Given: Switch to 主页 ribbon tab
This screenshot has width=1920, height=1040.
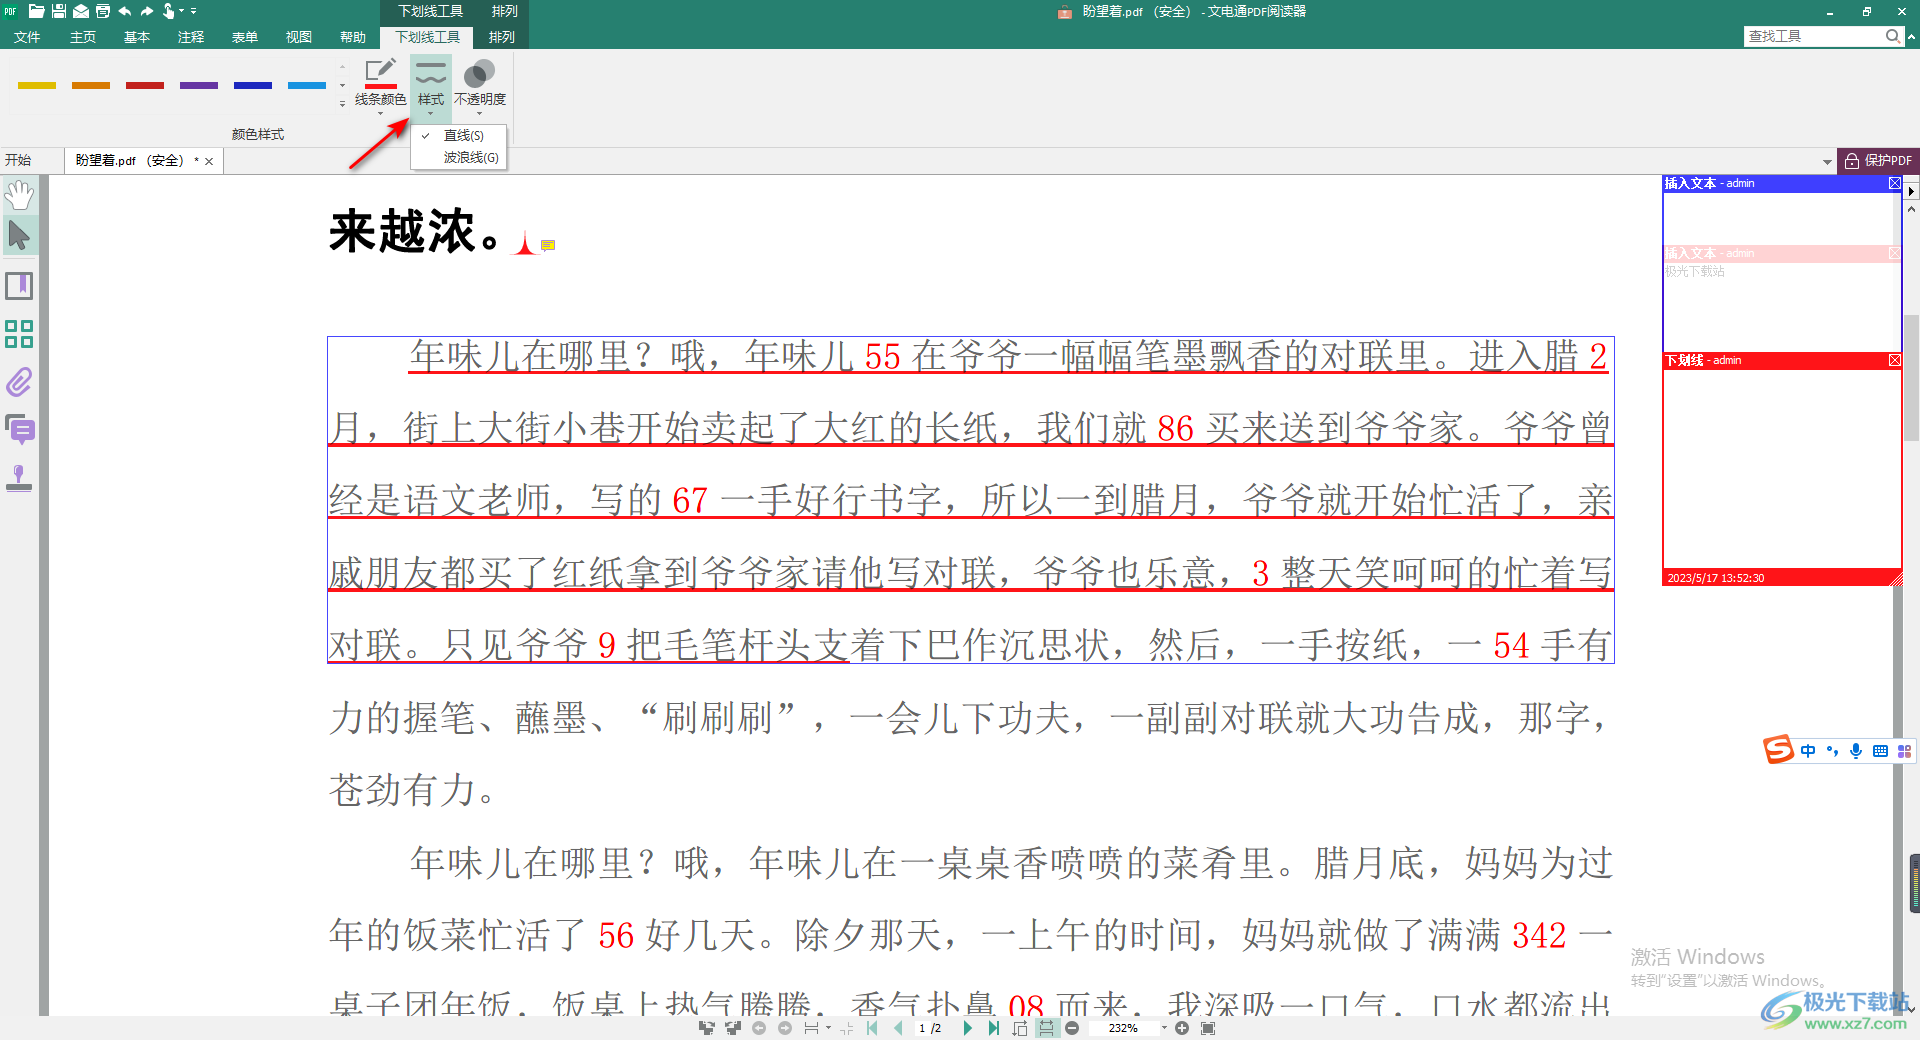Looking at the screenshot, I should 83,37.
